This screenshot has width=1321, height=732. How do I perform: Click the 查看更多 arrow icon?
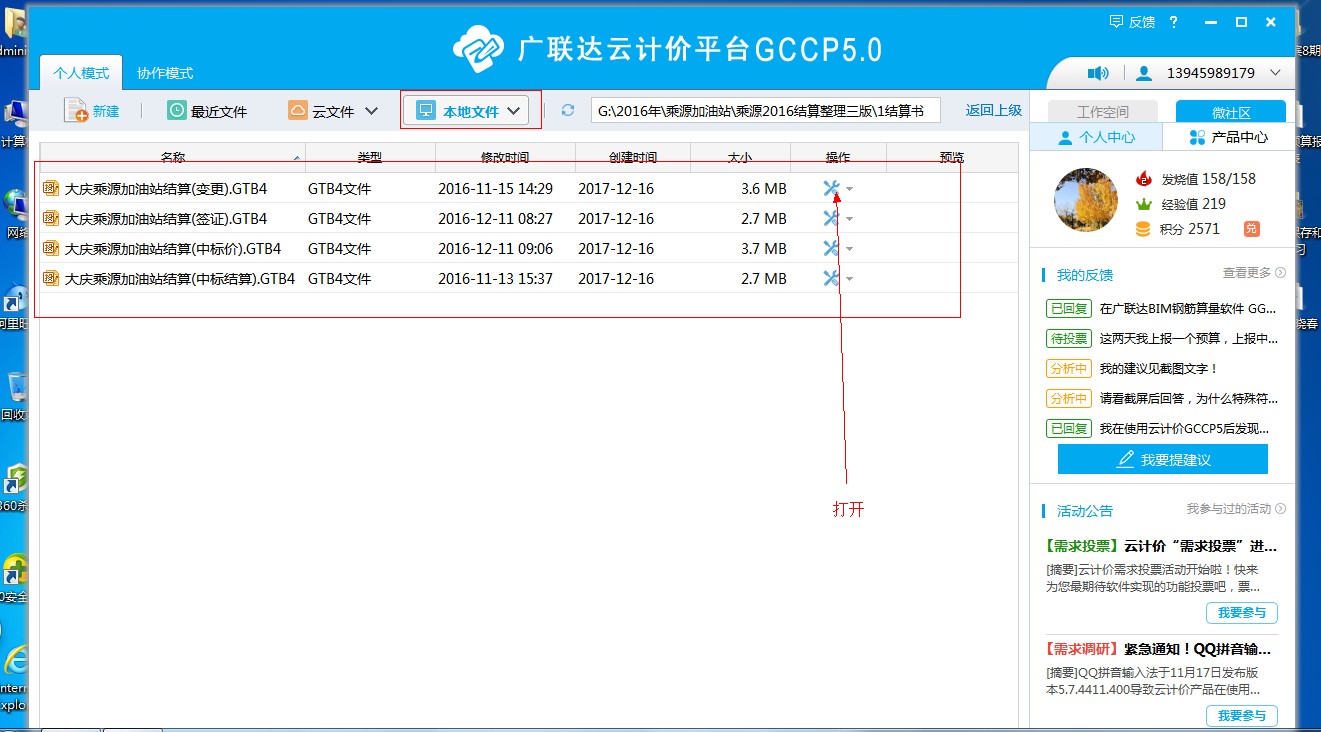1281,272
